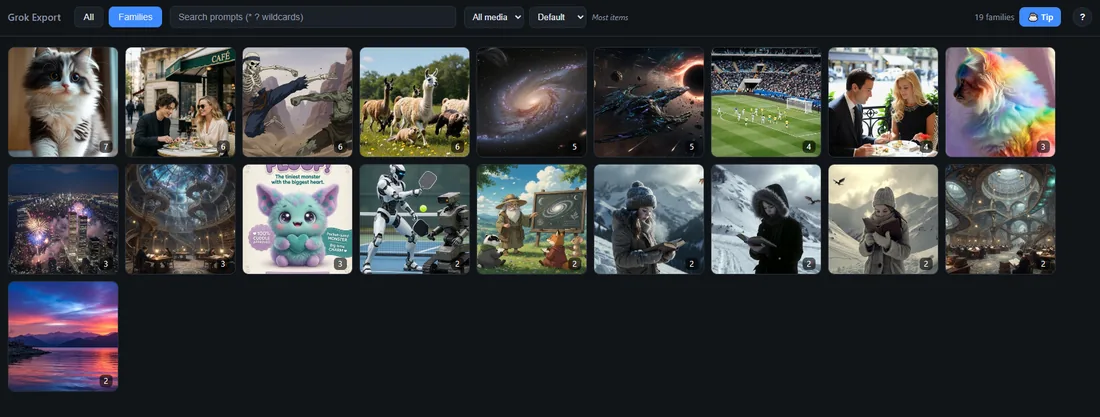
Task: Switch to the All view tab
Action: (88, 17)
